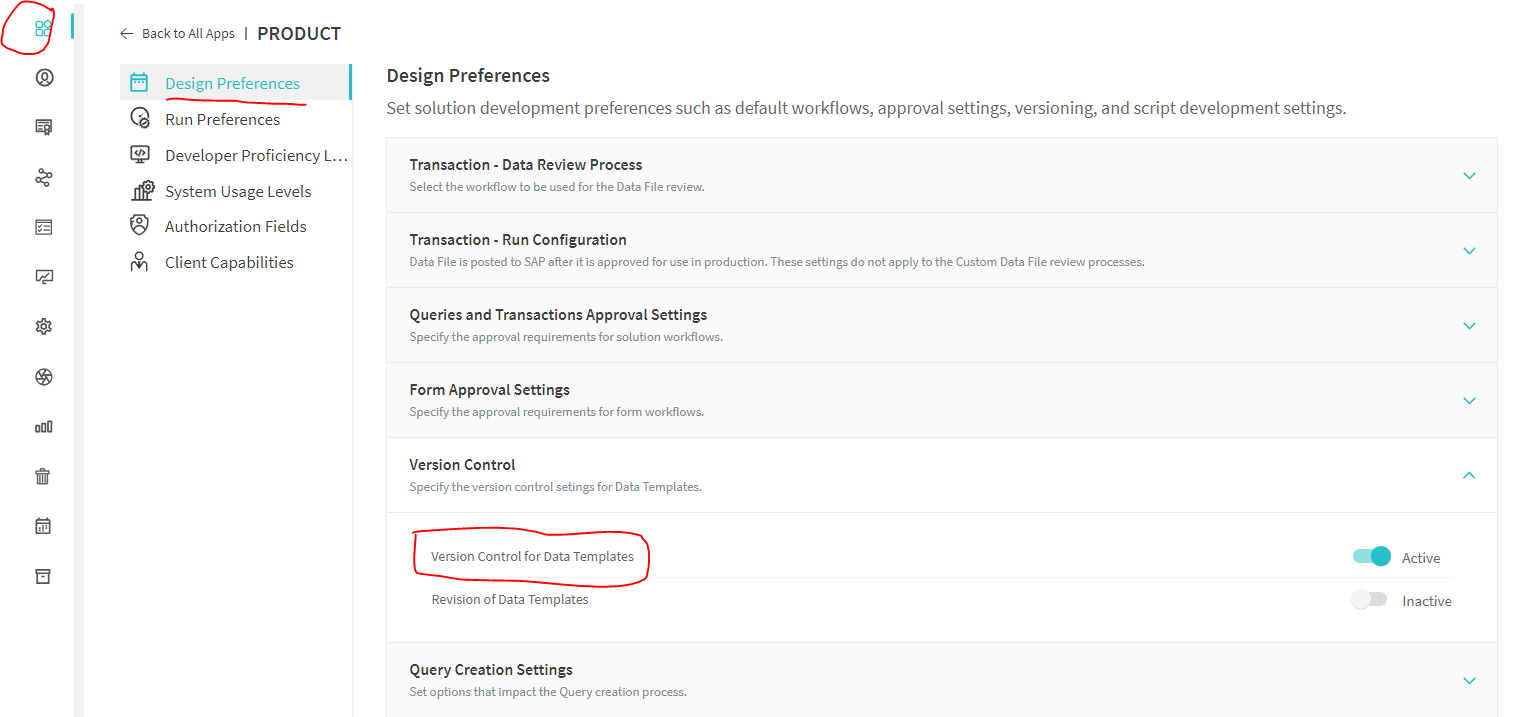Viewport: 1539px width, 717px height.
Task: Click the bar chart icon in sidebar
Action: 43,427
